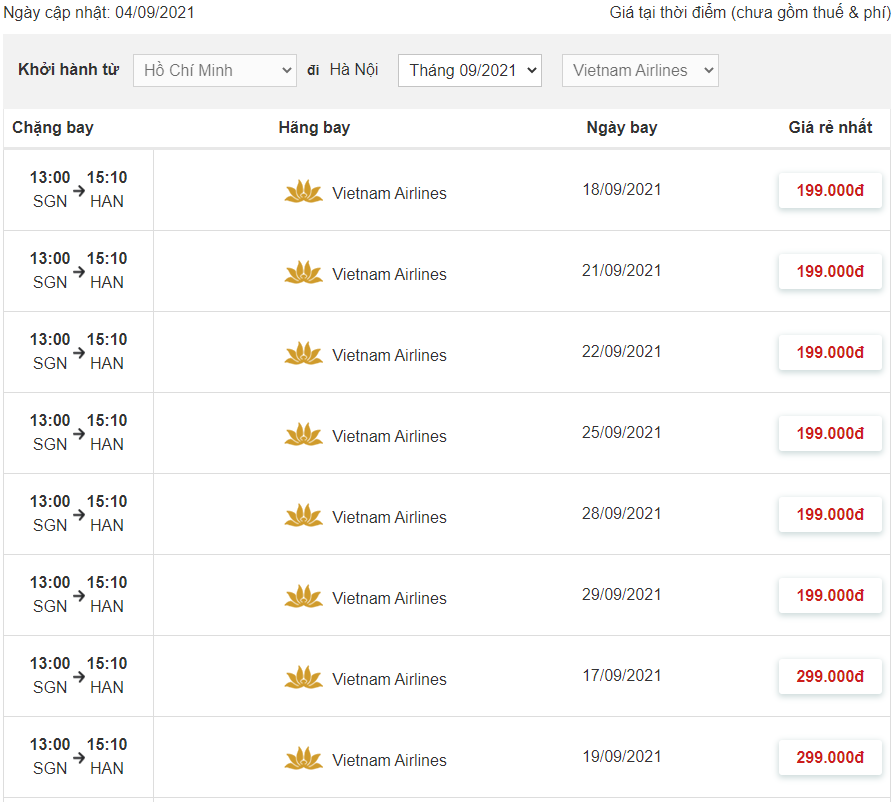Screen dimensions: 896x802
Task: Click the Vietnam Airlines lotus logo for 25/09/2021
Action: [x=304, y=435]
